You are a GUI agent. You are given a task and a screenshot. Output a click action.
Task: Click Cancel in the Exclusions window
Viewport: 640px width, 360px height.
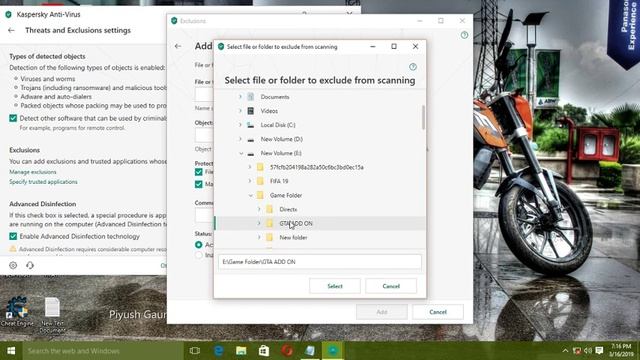(x=438, y=312)
